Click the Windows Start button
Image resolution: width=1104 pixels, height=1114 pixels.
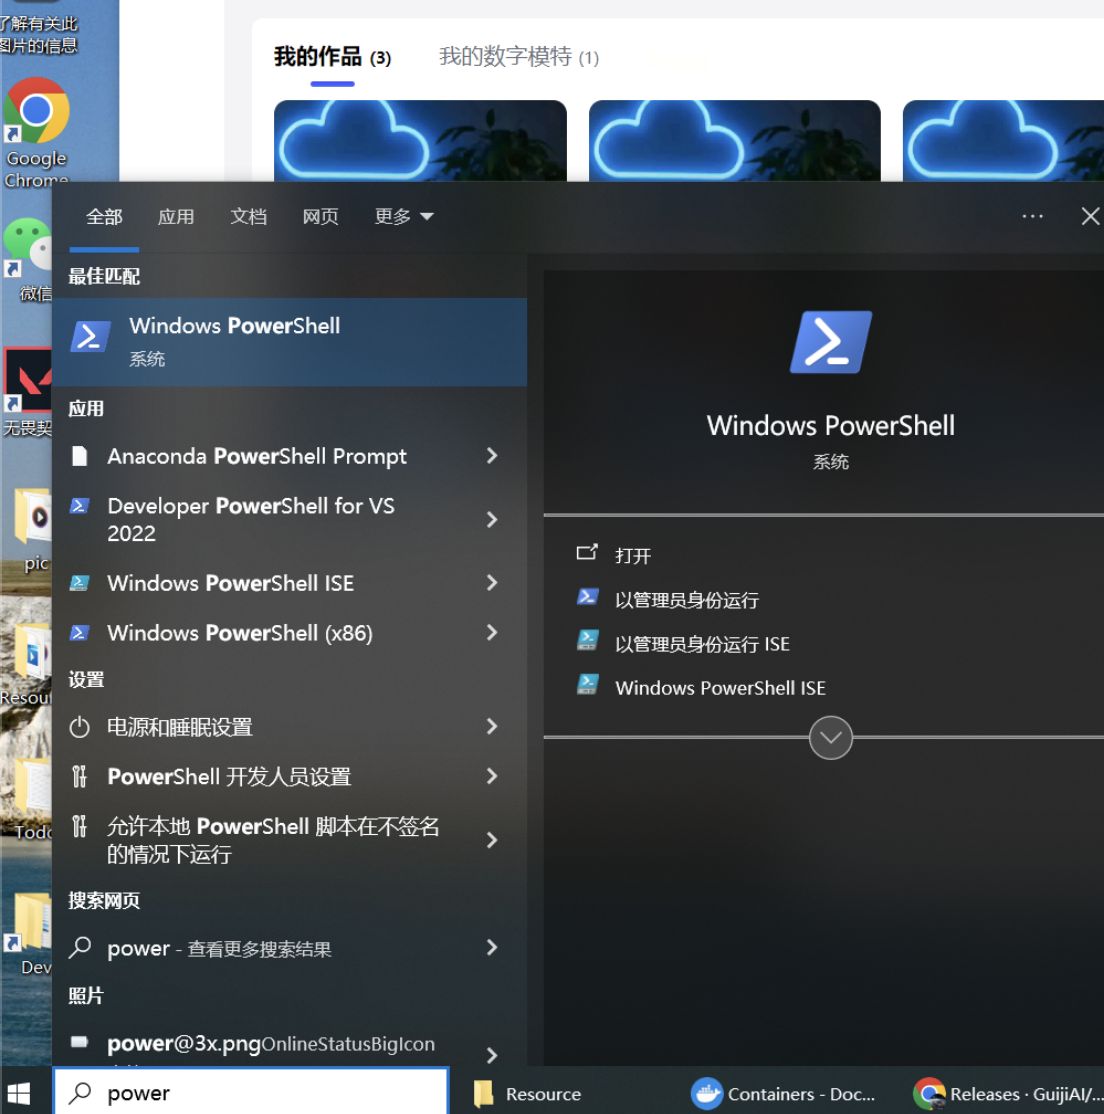click(17, 1093)
